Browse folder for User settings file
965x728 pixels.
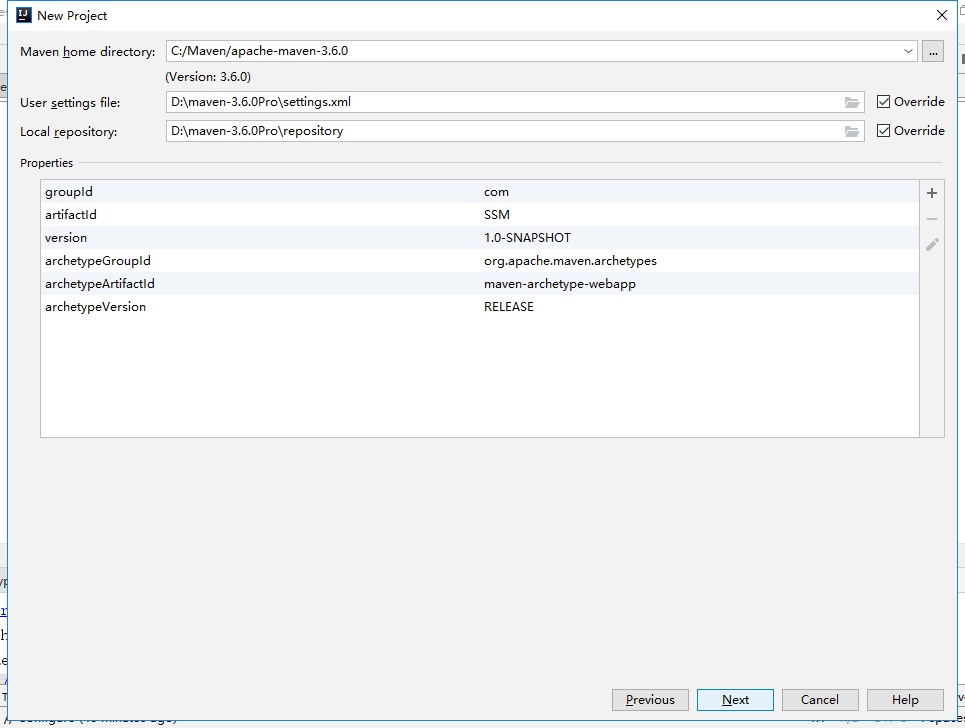click(852, 102)
